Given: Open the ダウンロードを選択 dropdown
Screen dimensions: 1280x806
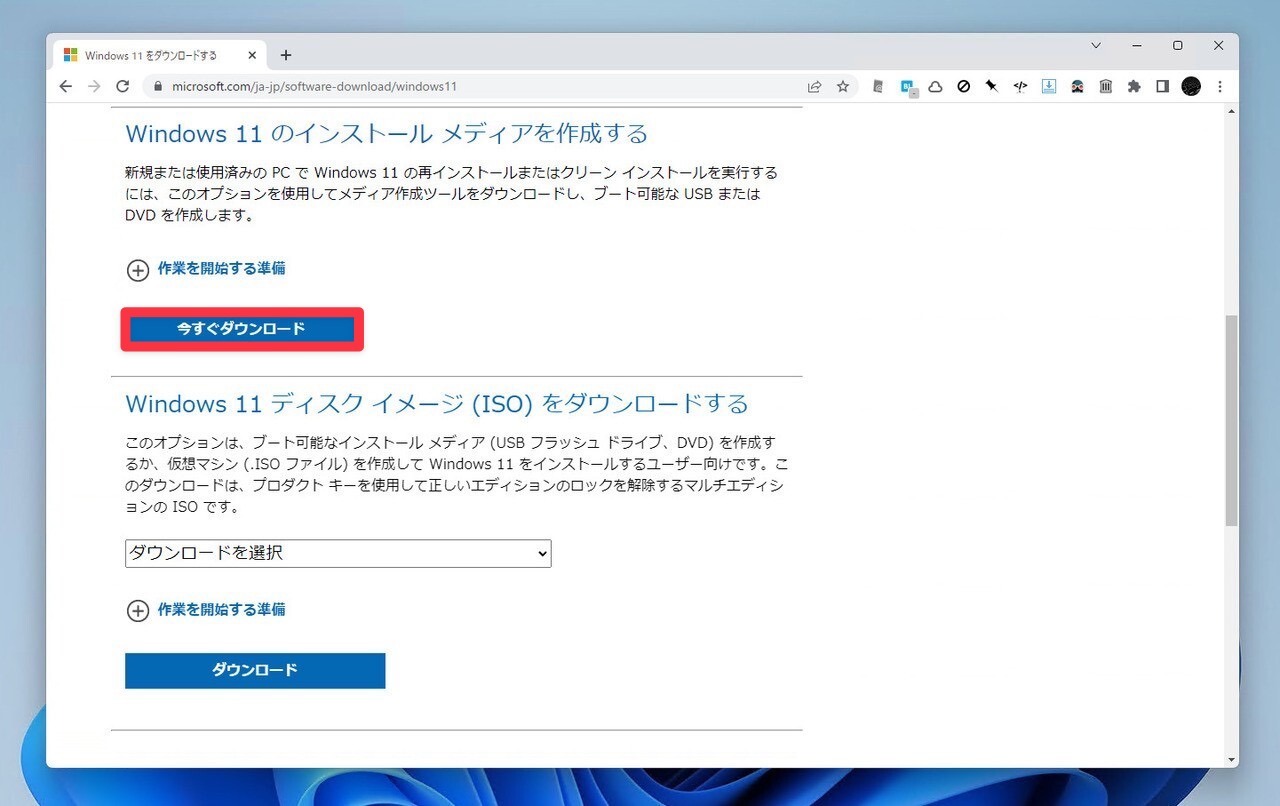Looking at the screenshot, I should (338, 553).
